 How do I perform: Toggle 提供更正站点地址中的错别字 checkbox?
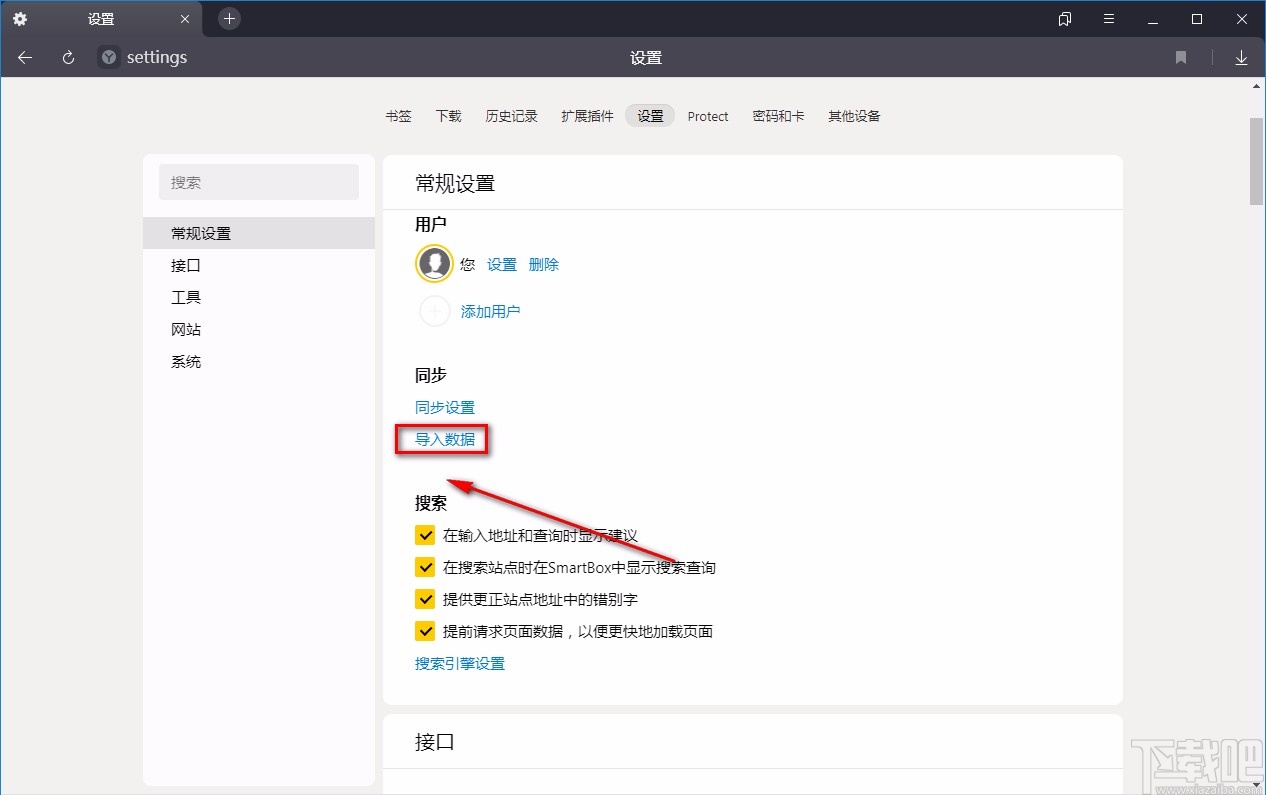(x=424, y=599)
